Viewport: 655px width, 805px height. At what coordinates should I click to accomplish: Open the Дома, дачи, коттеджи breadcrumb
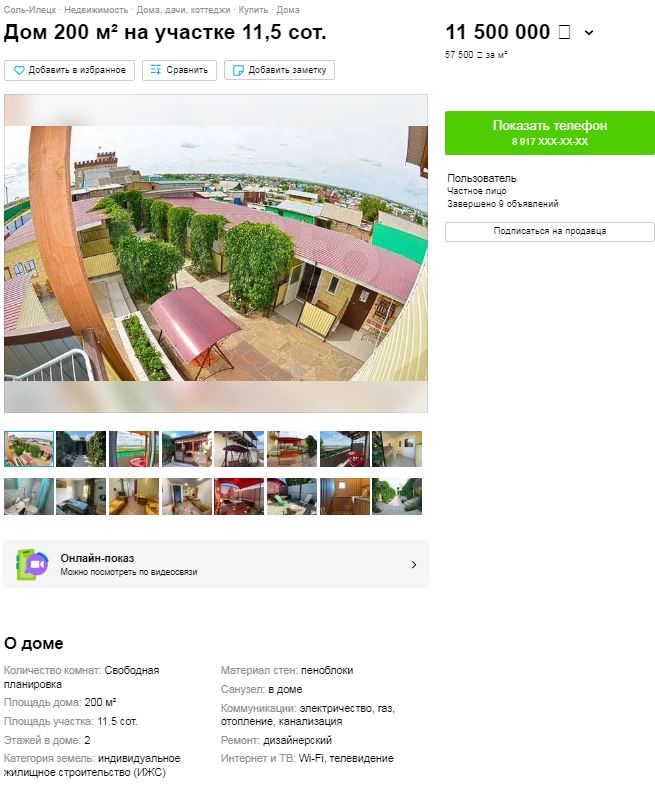pyautogui.click(x=183, y=10)
